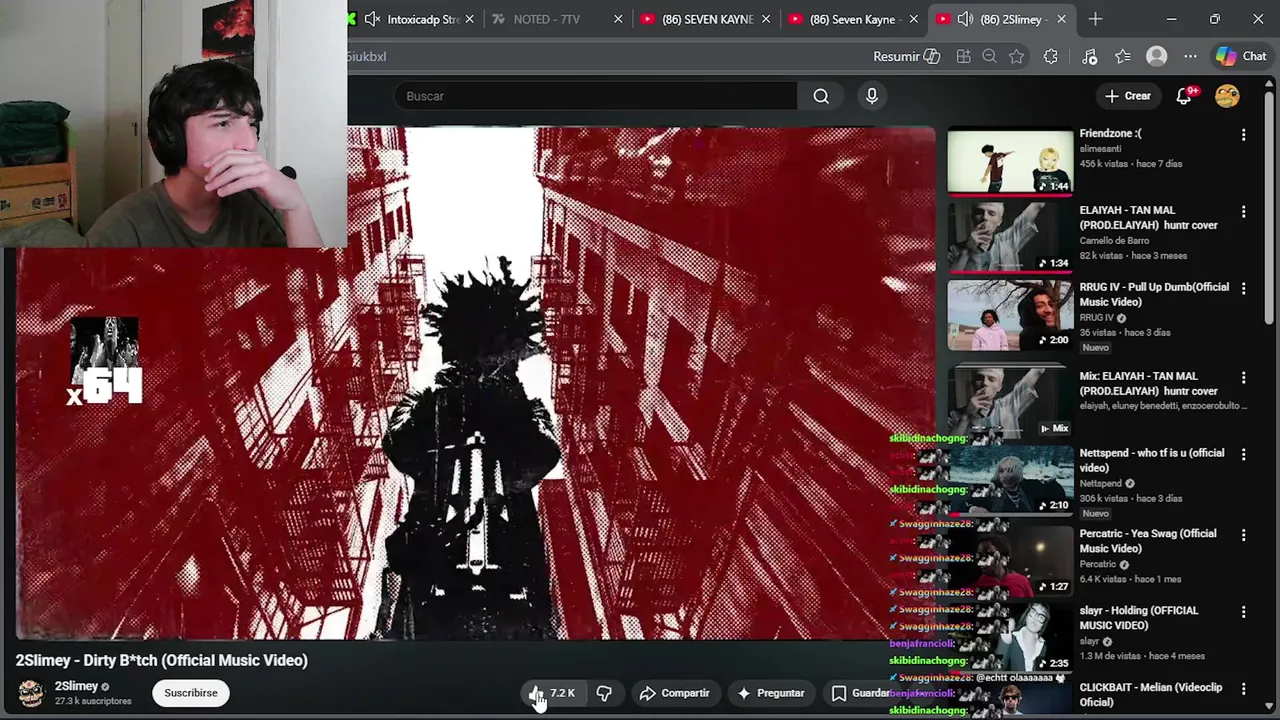
Task: Open the RRUG IV 2:00 video thumbnail
Action: point(1010,315)
